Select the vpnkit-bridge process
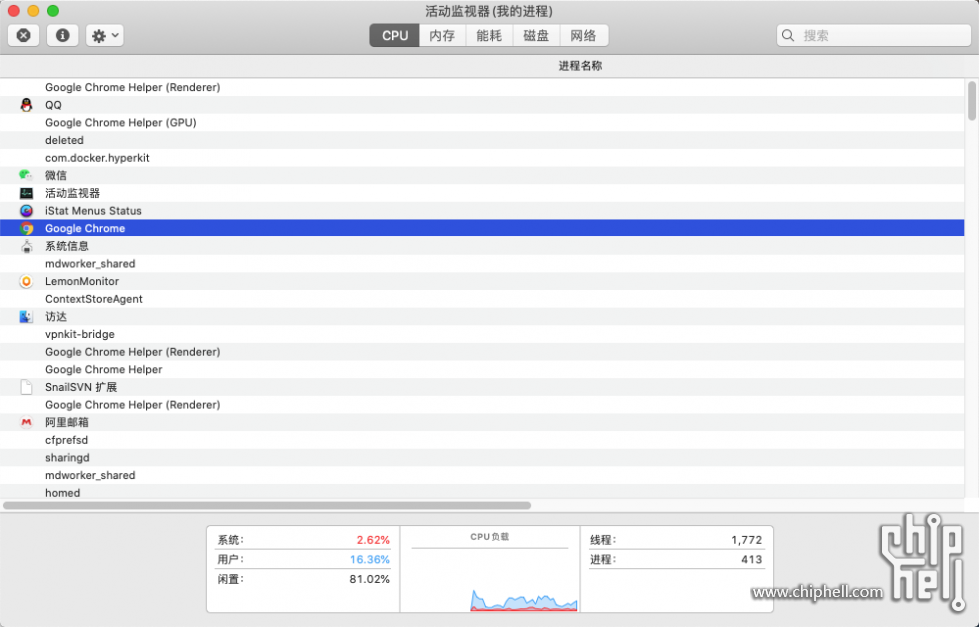979x627 pixels. click(80, 334)
